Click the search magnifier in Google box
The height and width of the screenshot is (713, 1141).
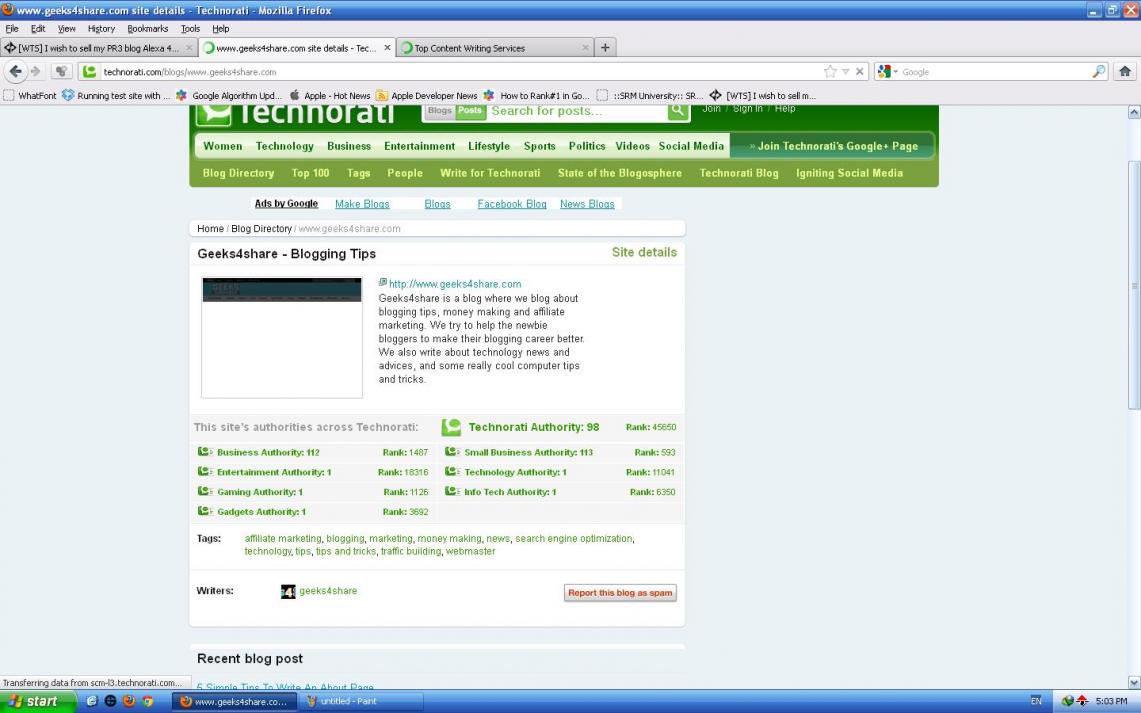1099,71
